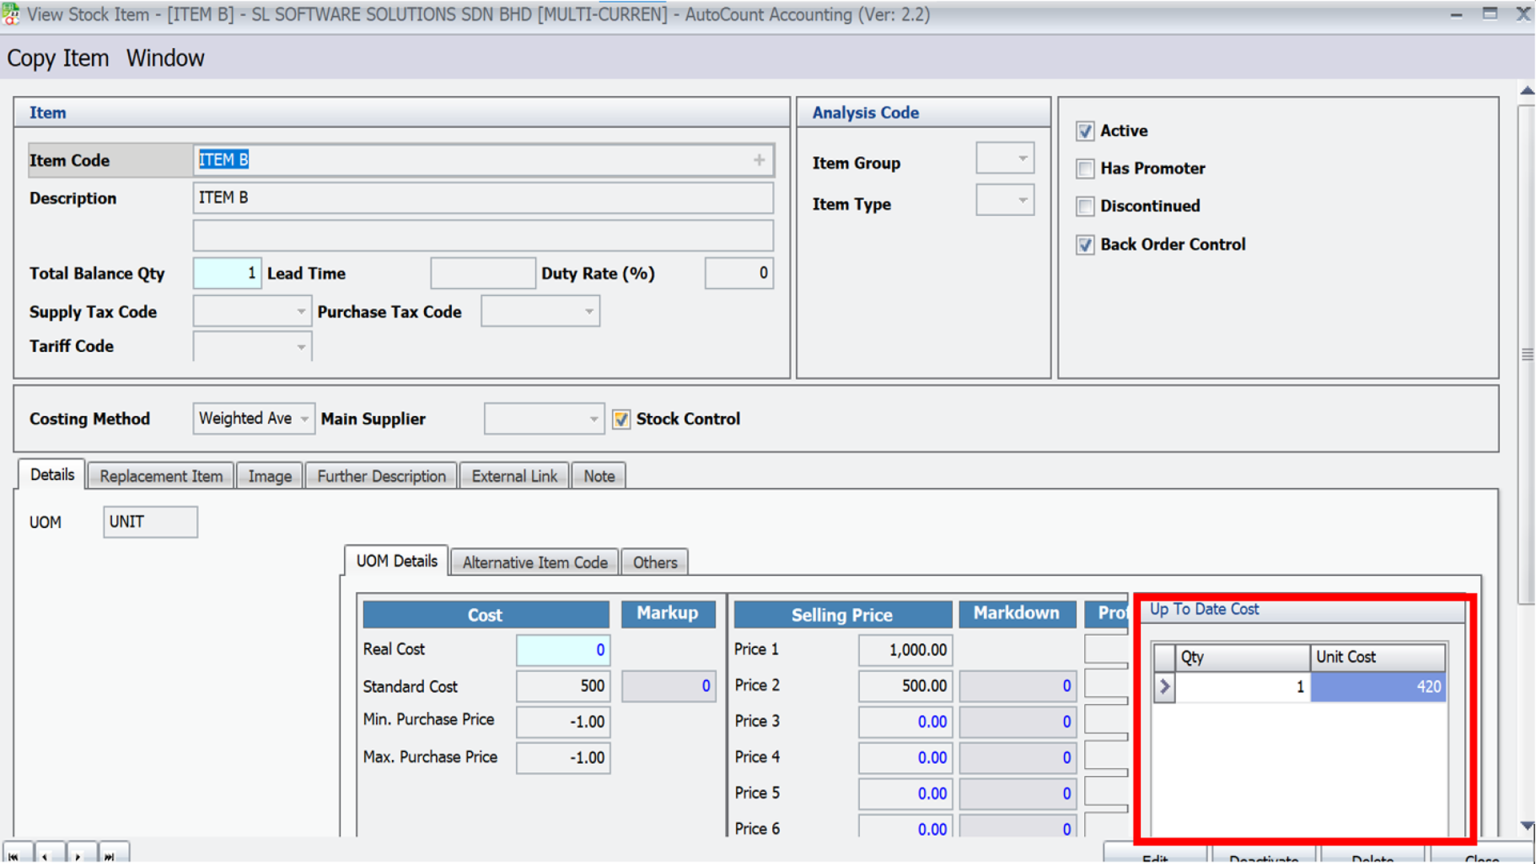The image size is (1536, 864).
Task: Switch to the Details tab
Action: click(x=52, y=475)
